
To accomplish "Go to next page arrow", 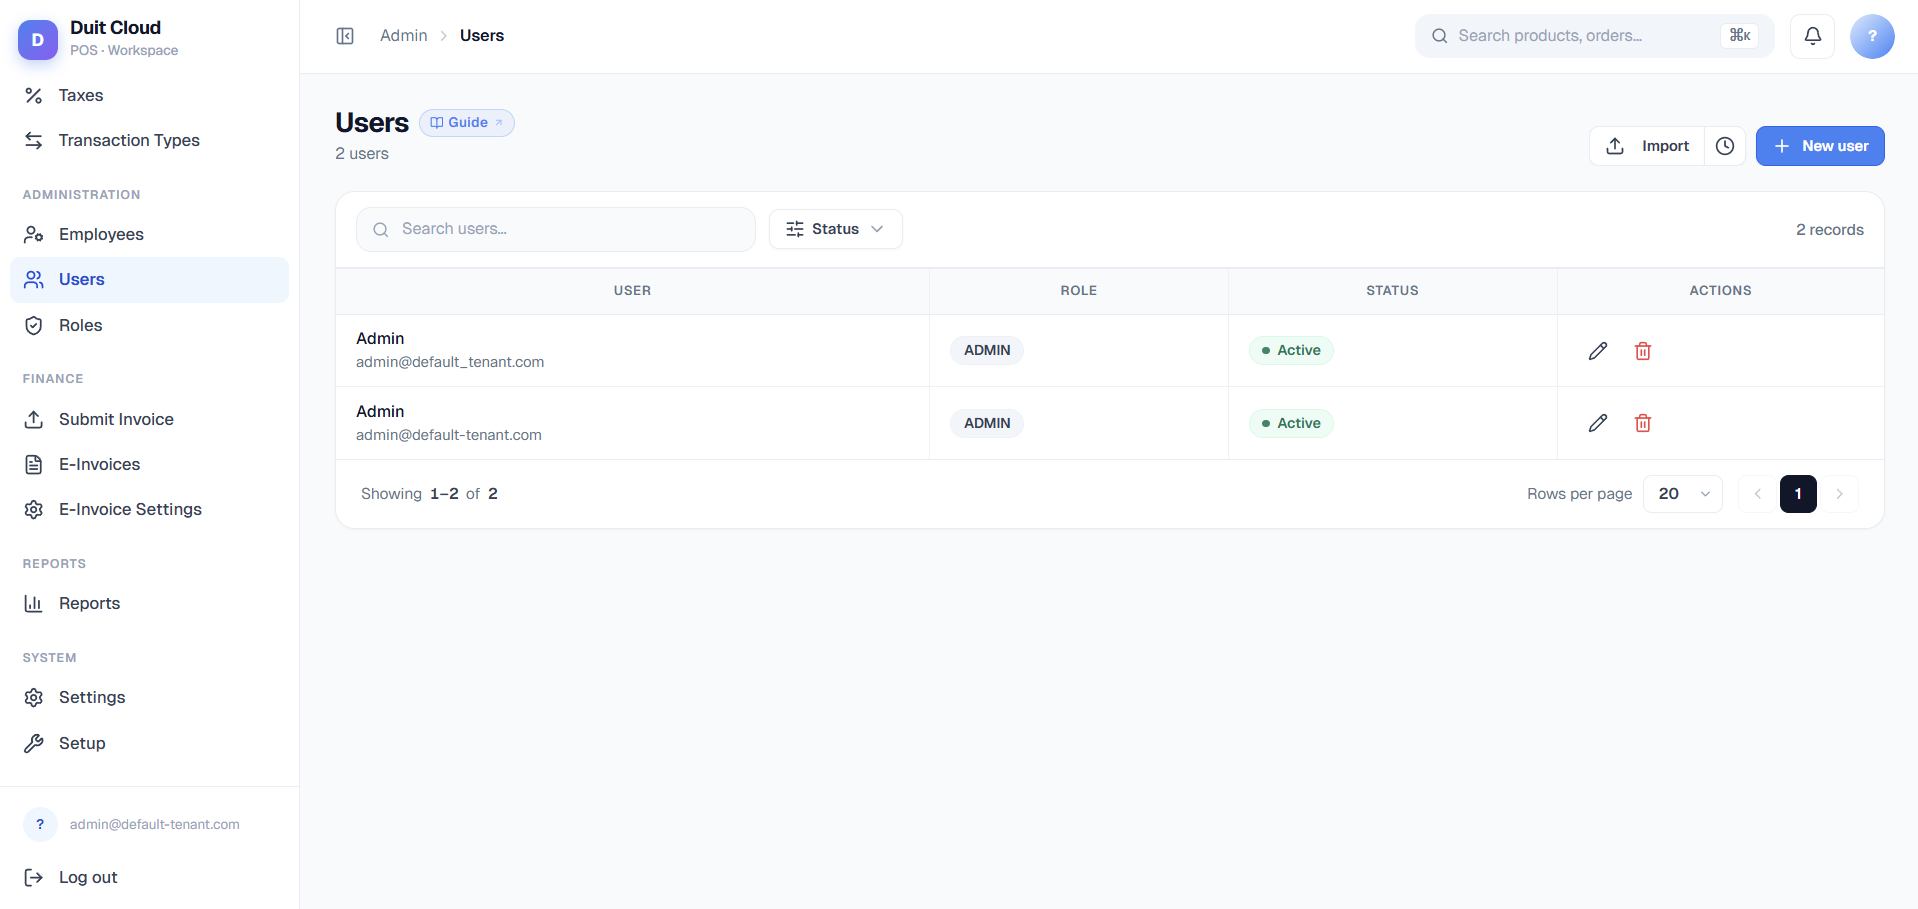I will [1839, 494].
